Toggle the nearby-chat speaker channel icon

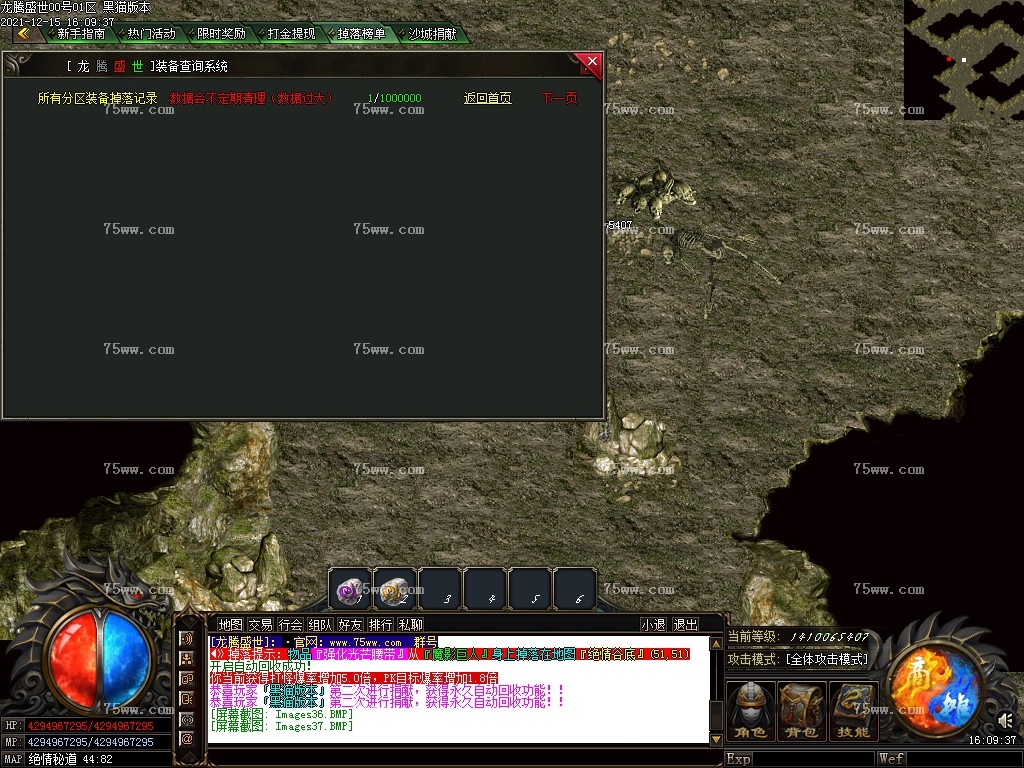click(187, 639)
